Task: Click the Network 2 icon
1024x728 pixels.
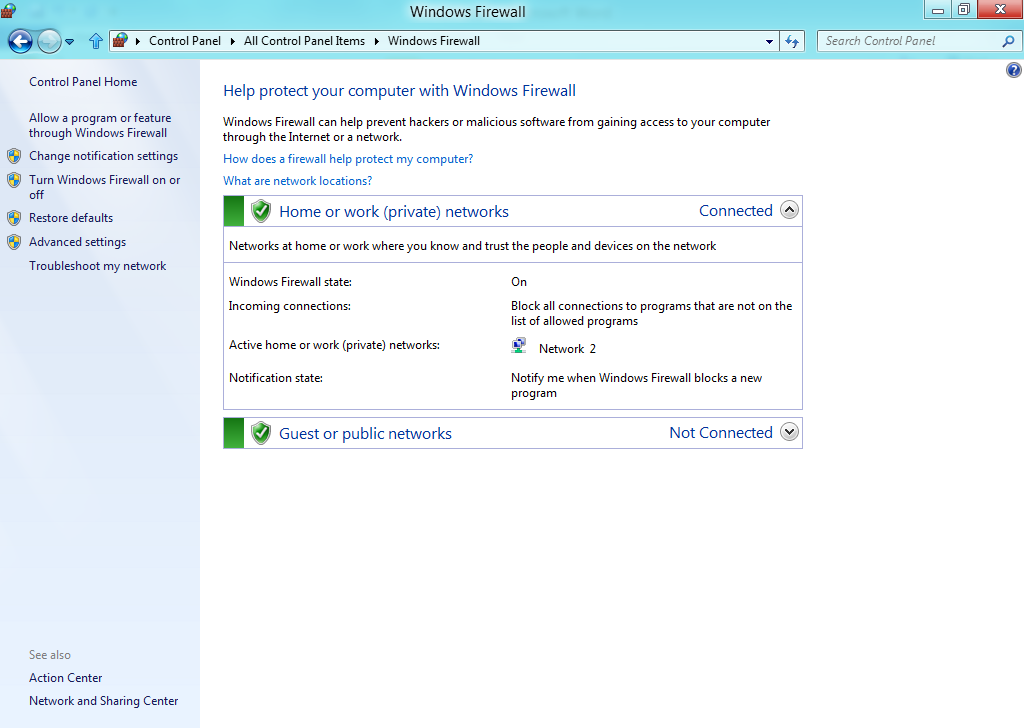Action: click(x=519, y=345)
